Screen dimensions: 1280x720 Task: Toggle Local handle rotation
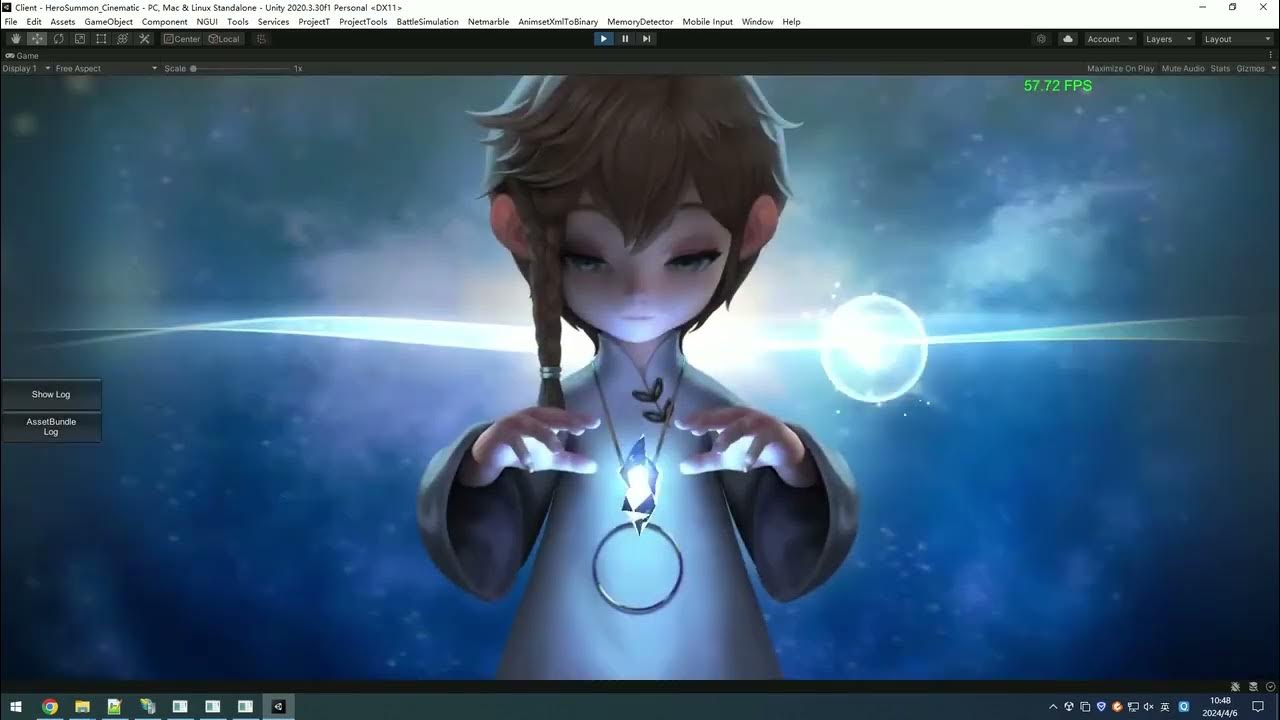[224, 39]
